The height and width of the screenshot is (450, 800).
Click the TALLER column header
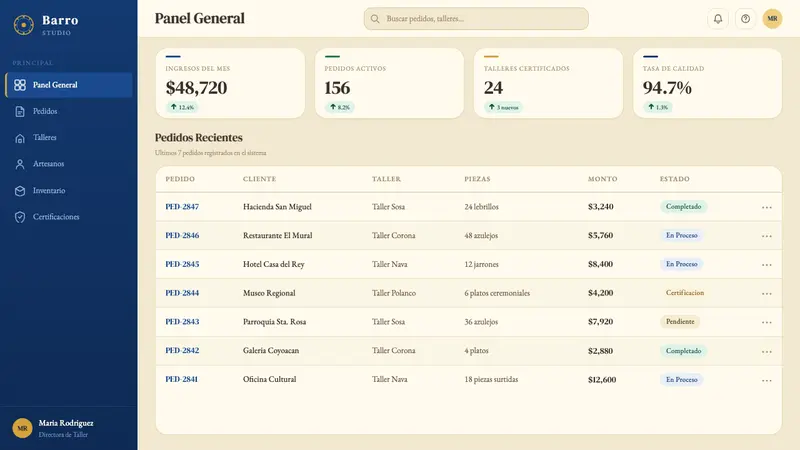386,179
